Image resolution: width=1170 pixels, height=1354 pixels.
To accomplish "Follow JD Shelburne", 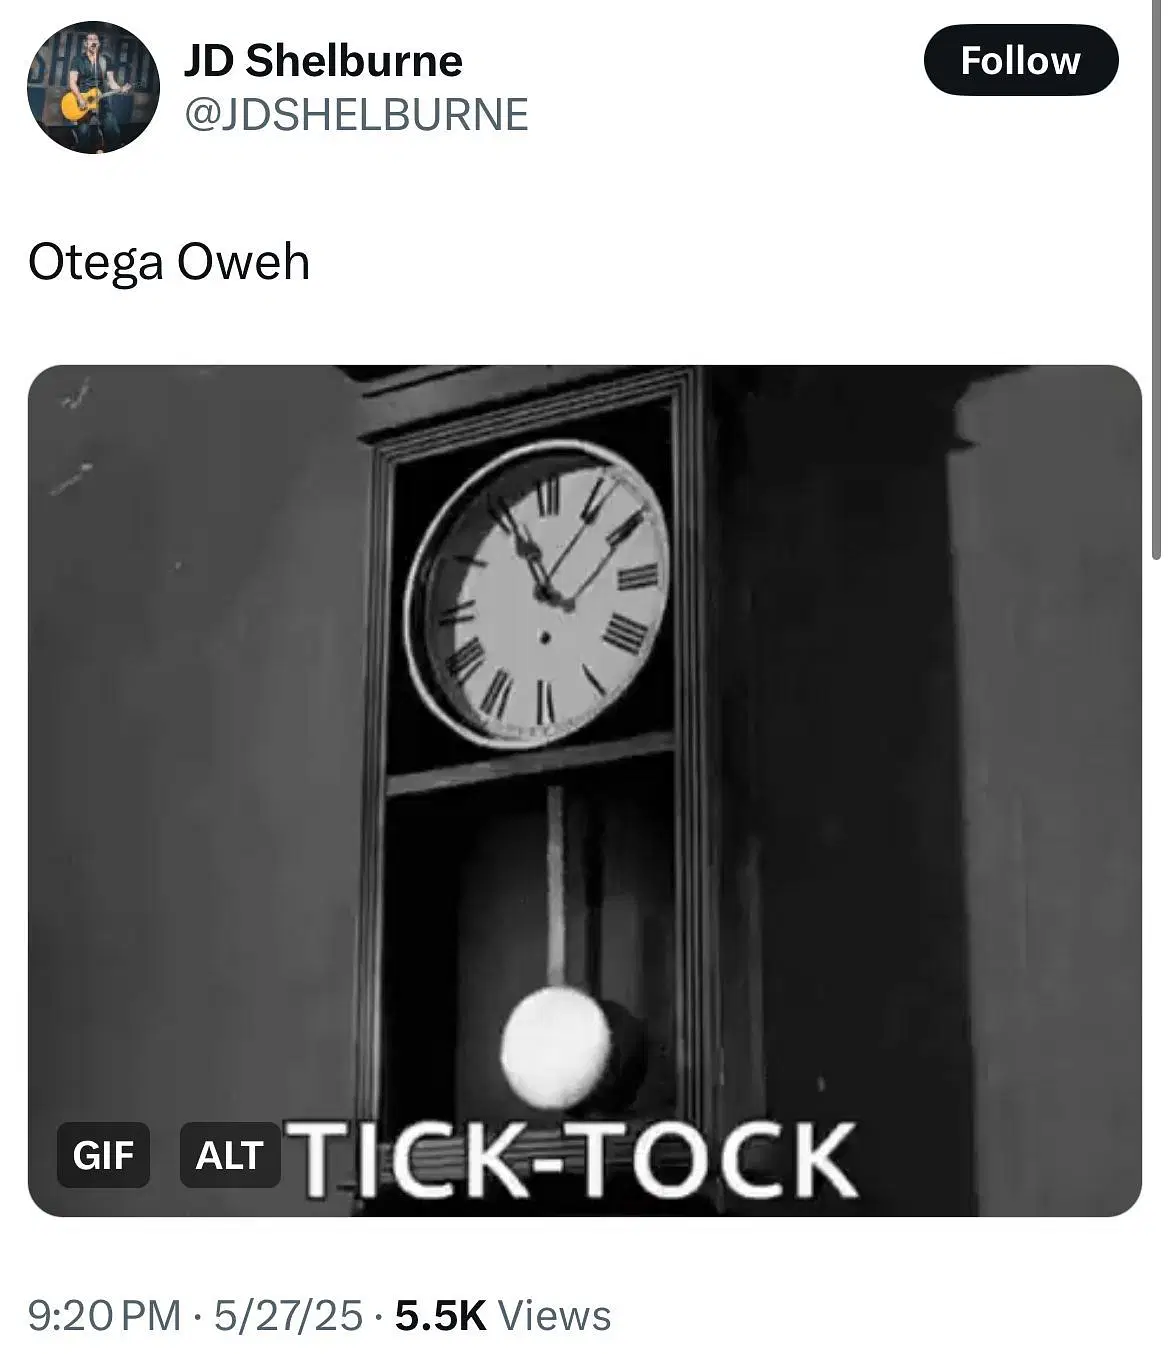I will tap(1020, 60).
